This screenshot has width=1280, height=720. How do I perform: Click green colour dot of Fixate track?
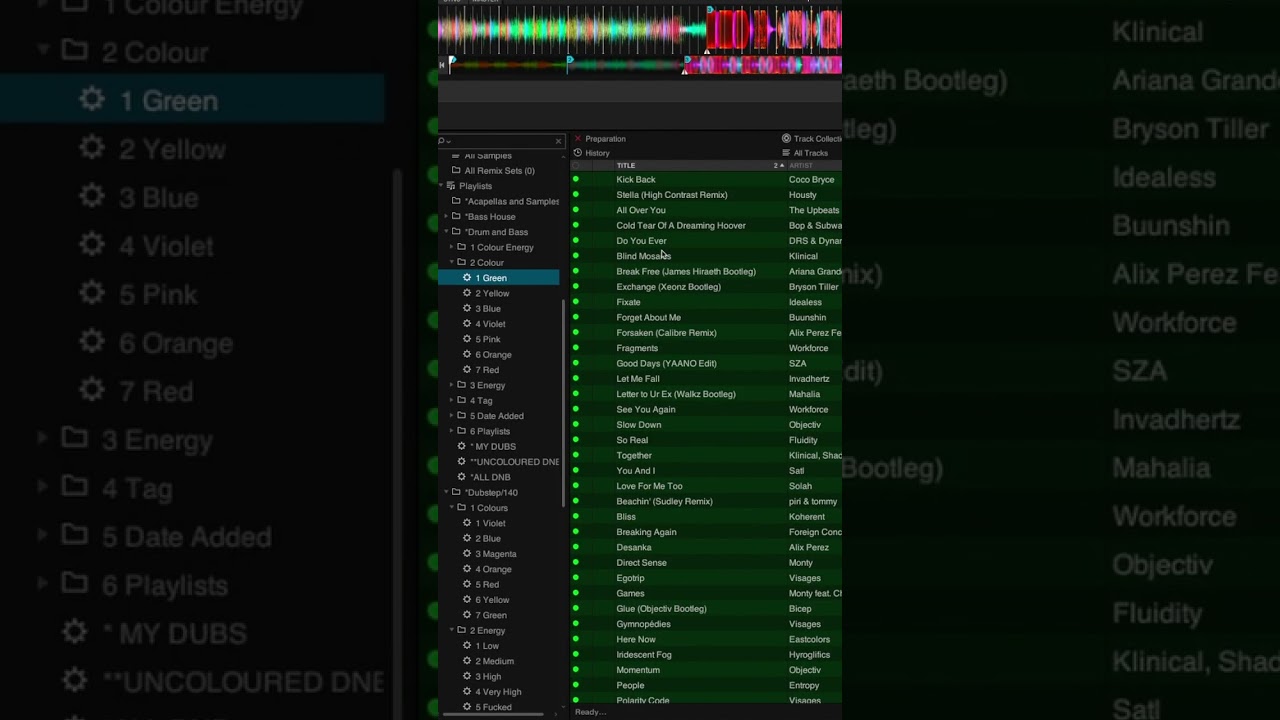coord(576,302)
